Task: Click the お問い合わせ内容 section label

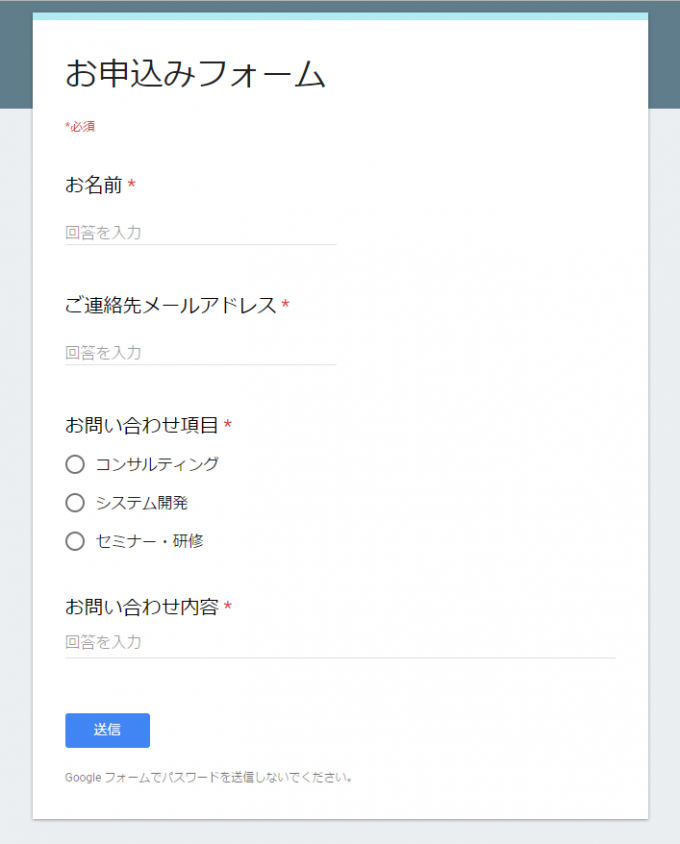Action: coord(143,605)
